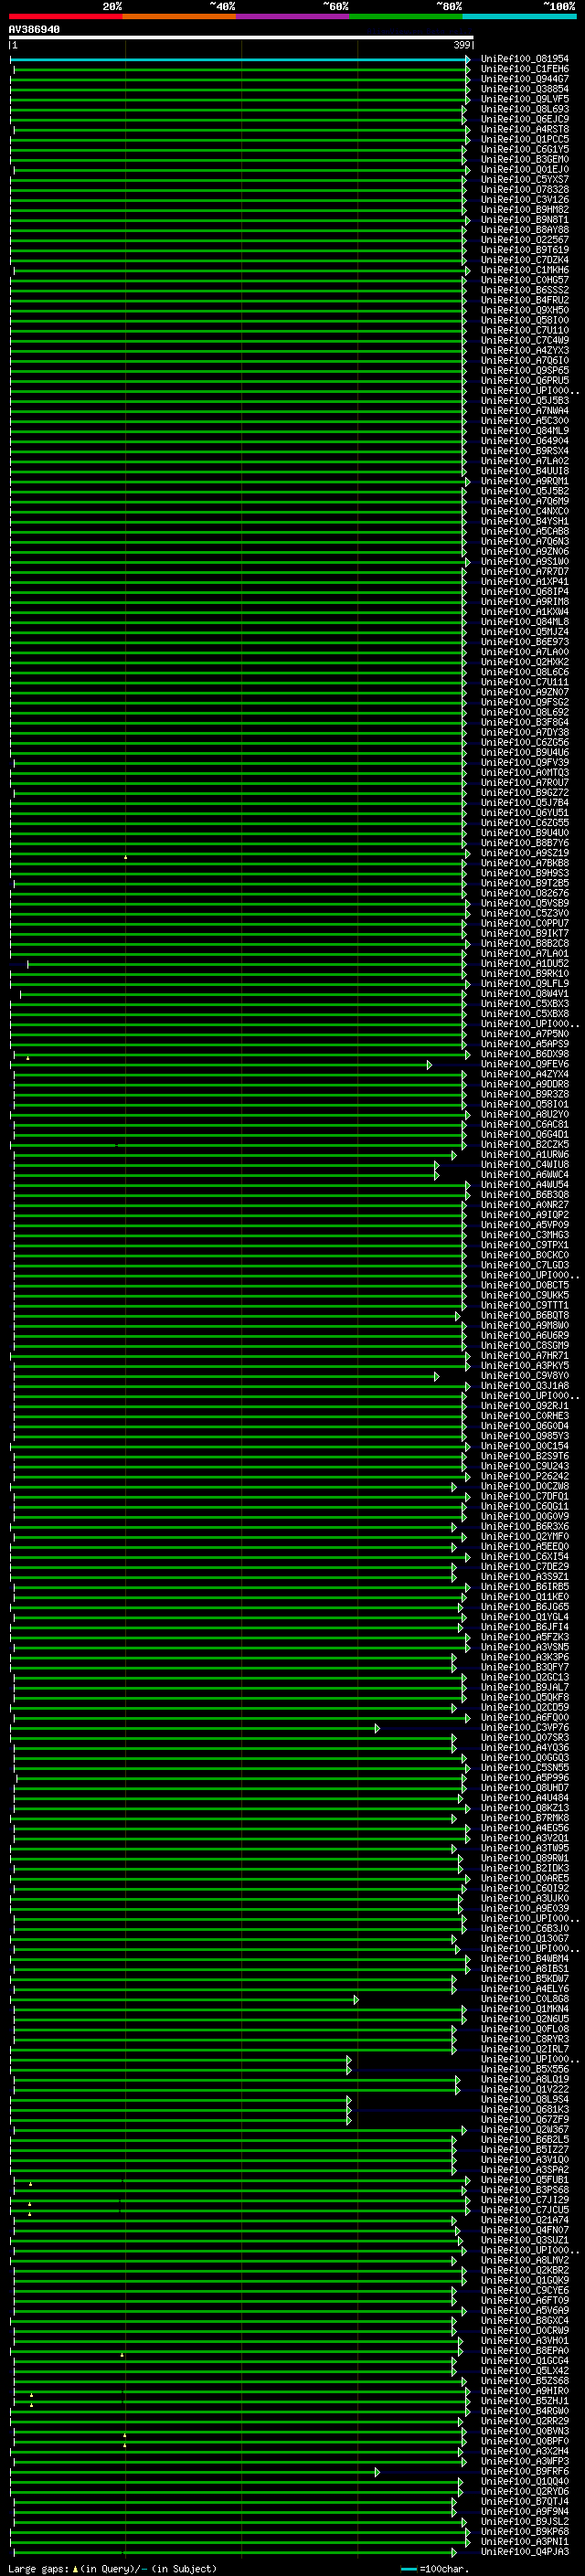
Task: Select hit UniRef100_B9T619
Action: [524, 250]
